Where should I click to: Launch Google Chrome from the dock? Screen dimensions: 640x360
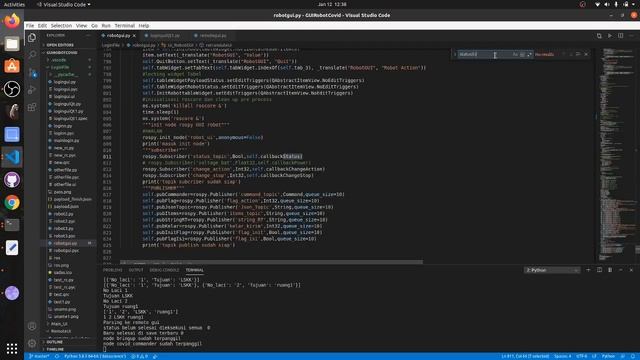[x=12, y=202]
